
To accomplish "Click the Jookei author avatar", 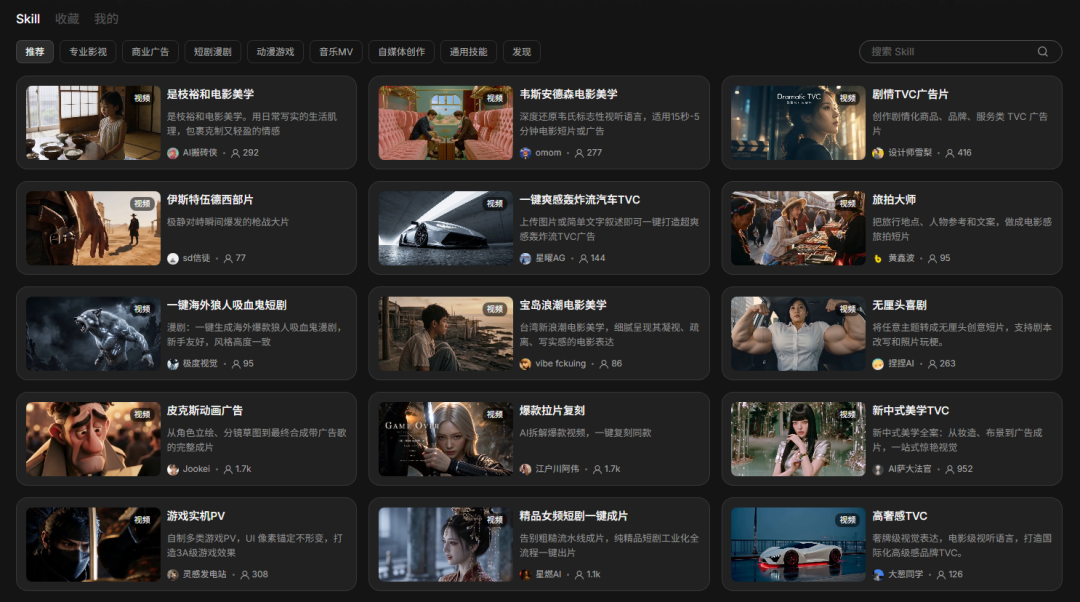I will tap(173, 469).
